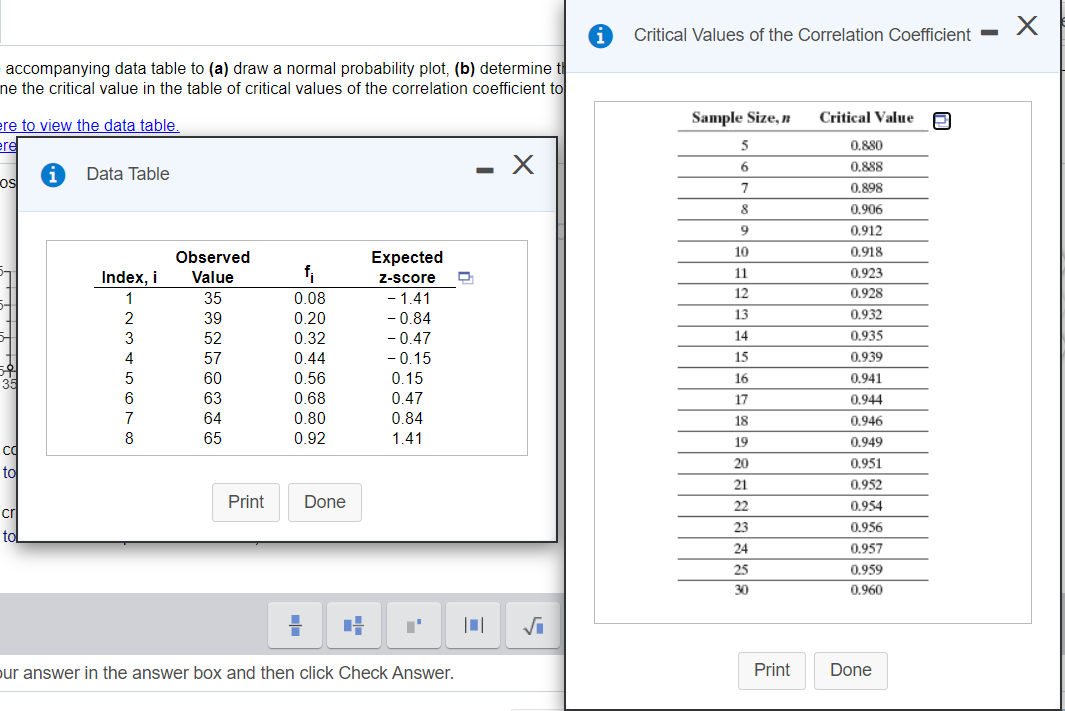
Task: Collapse the Data Table dialog with minimize dash
Action: [x=484, y=169]
